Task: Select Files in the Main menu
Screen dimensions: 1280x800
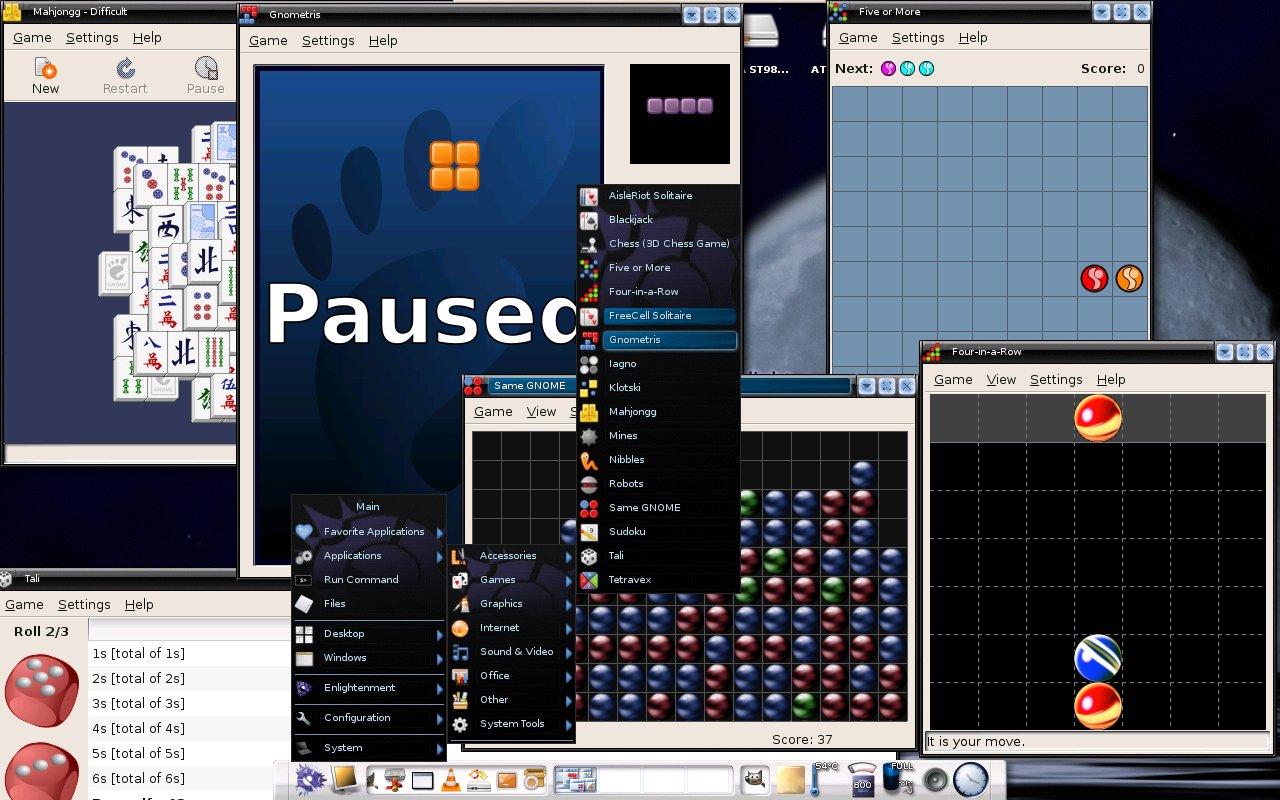Action: pos(368,603)
